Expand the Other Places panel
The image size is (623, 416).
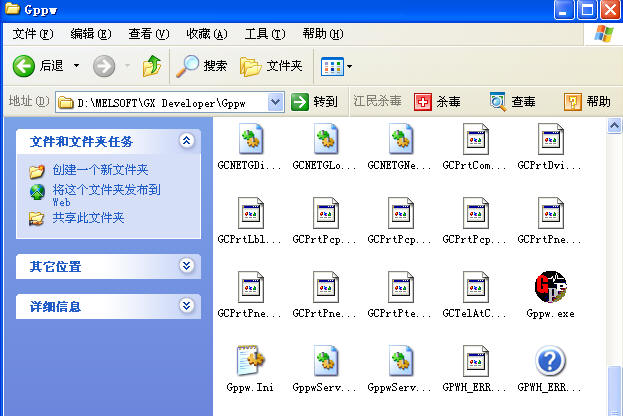pyautogui.click(x=186, y=266)
